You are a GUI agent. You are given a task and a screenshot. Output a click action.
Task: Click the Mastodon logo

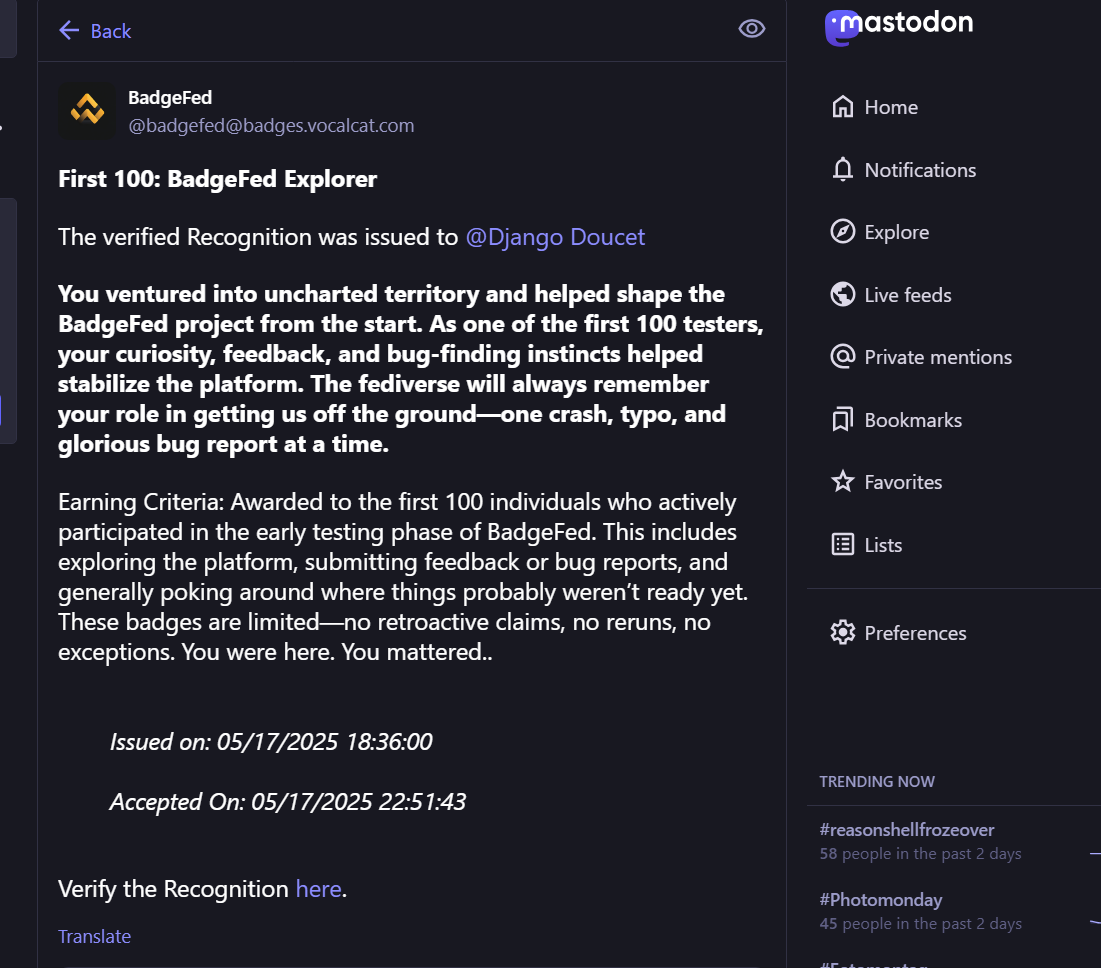[x=898, y=25]
